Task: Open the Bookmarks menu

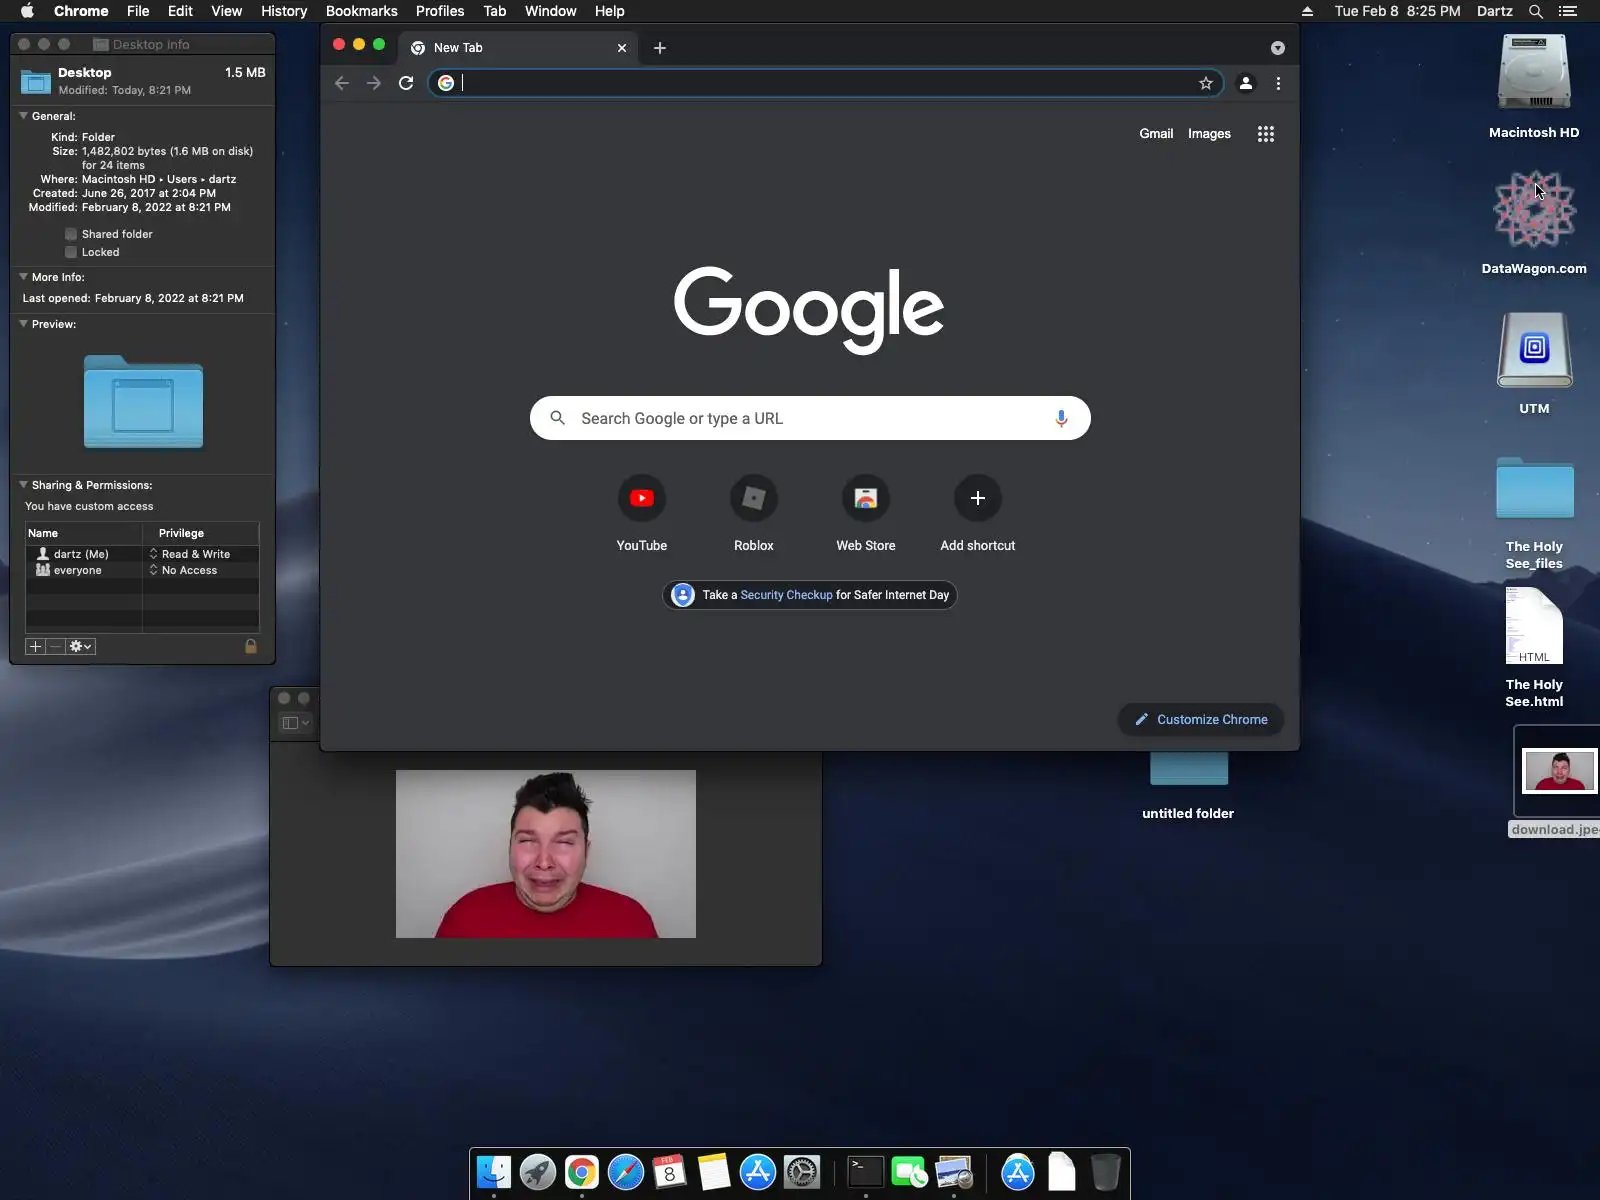Action: point(362,11)
